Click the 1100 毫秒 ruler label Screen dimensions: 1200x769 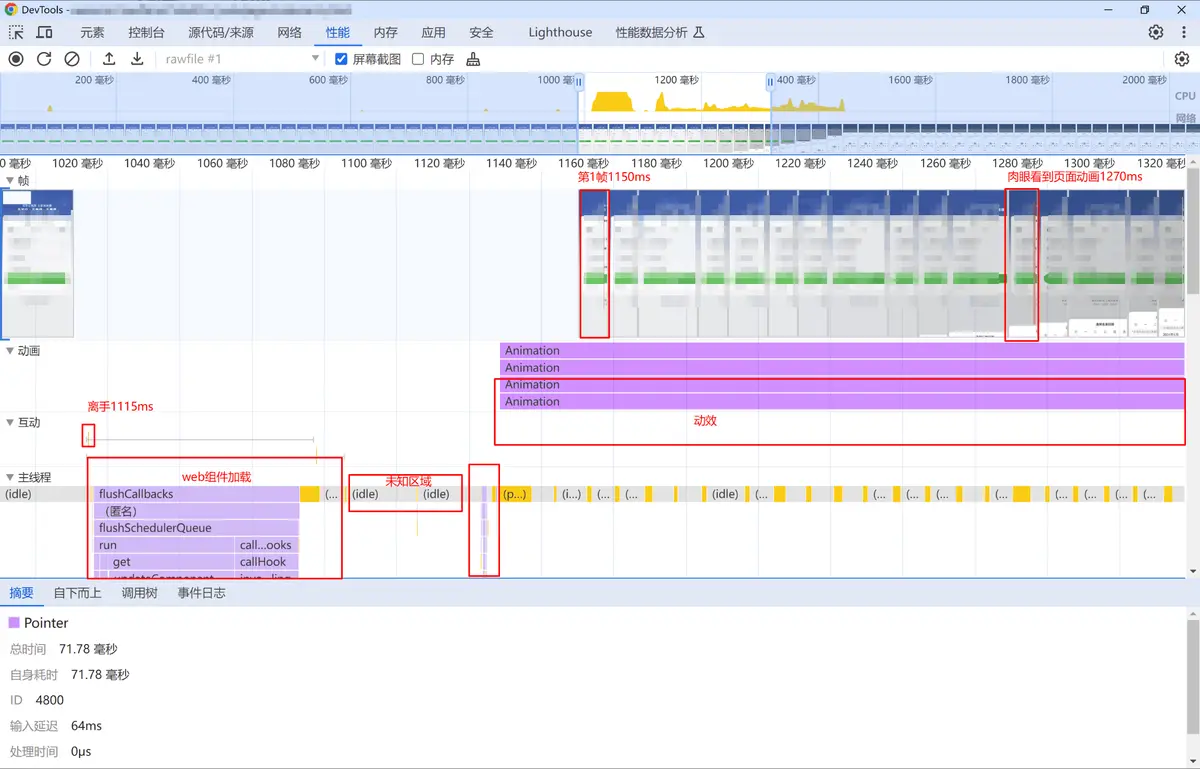[368, 163]
